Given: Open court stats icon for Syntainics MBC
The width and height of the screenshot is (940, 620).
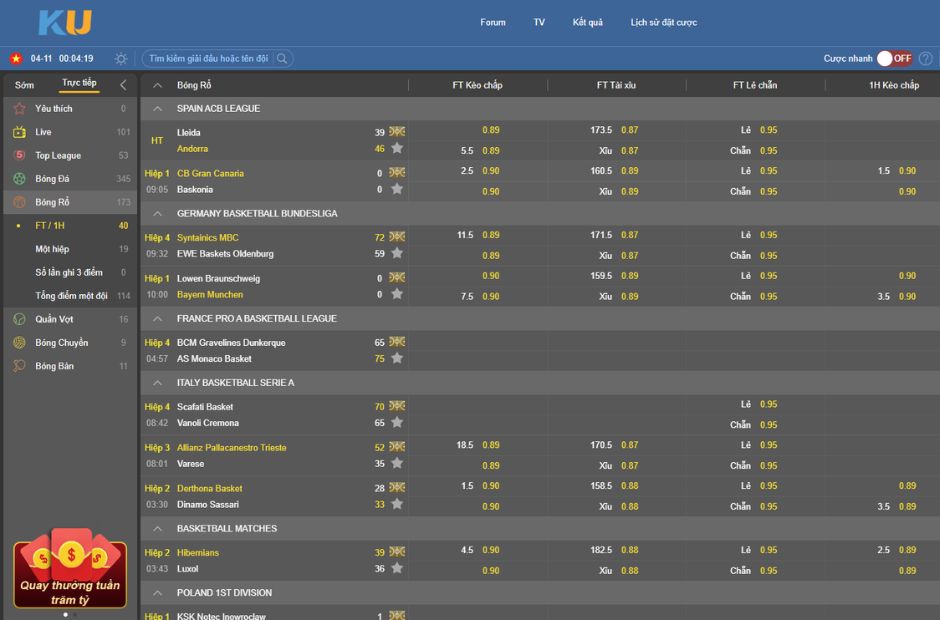Looking at the screenshot, I should click(397, 236).
